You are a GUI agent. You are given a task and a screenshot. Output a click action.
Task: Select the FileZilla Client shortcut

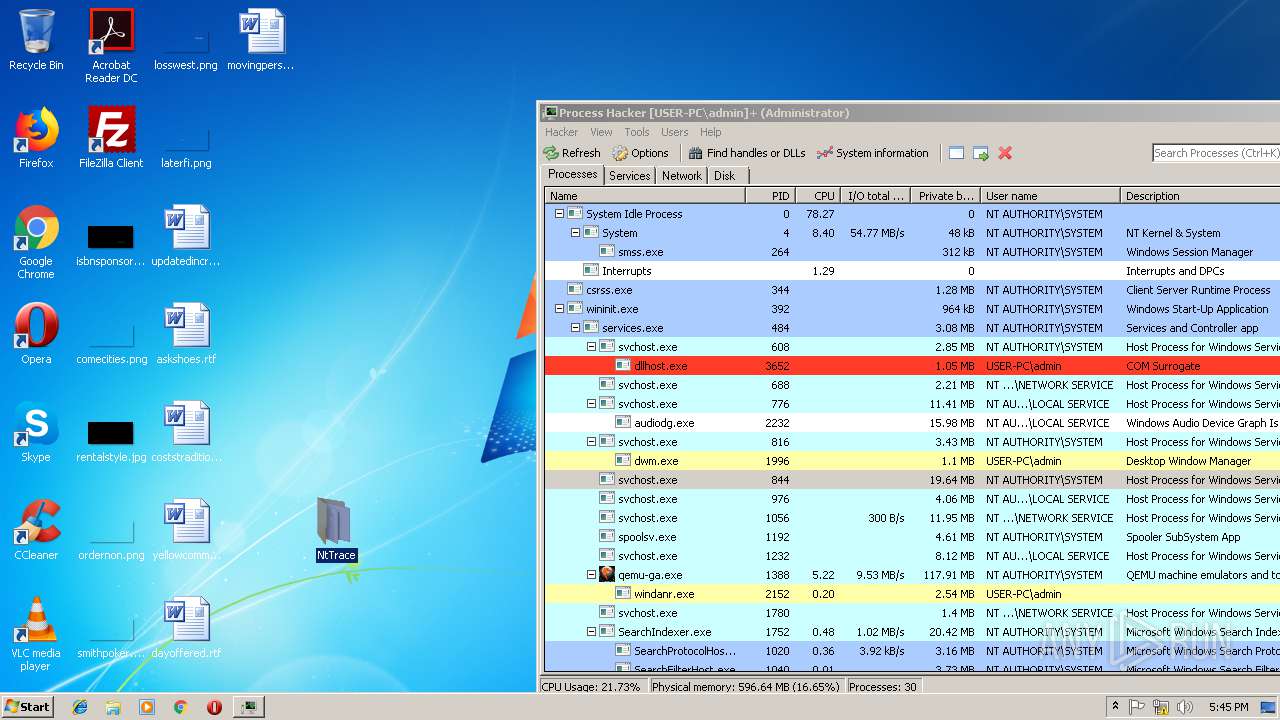click(111, 137)
